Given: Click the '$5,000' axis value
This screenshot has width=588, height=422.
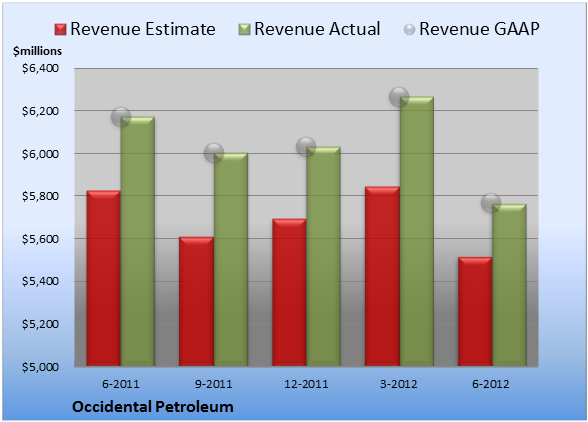Looking at the screenshot, I should [40, 367].
